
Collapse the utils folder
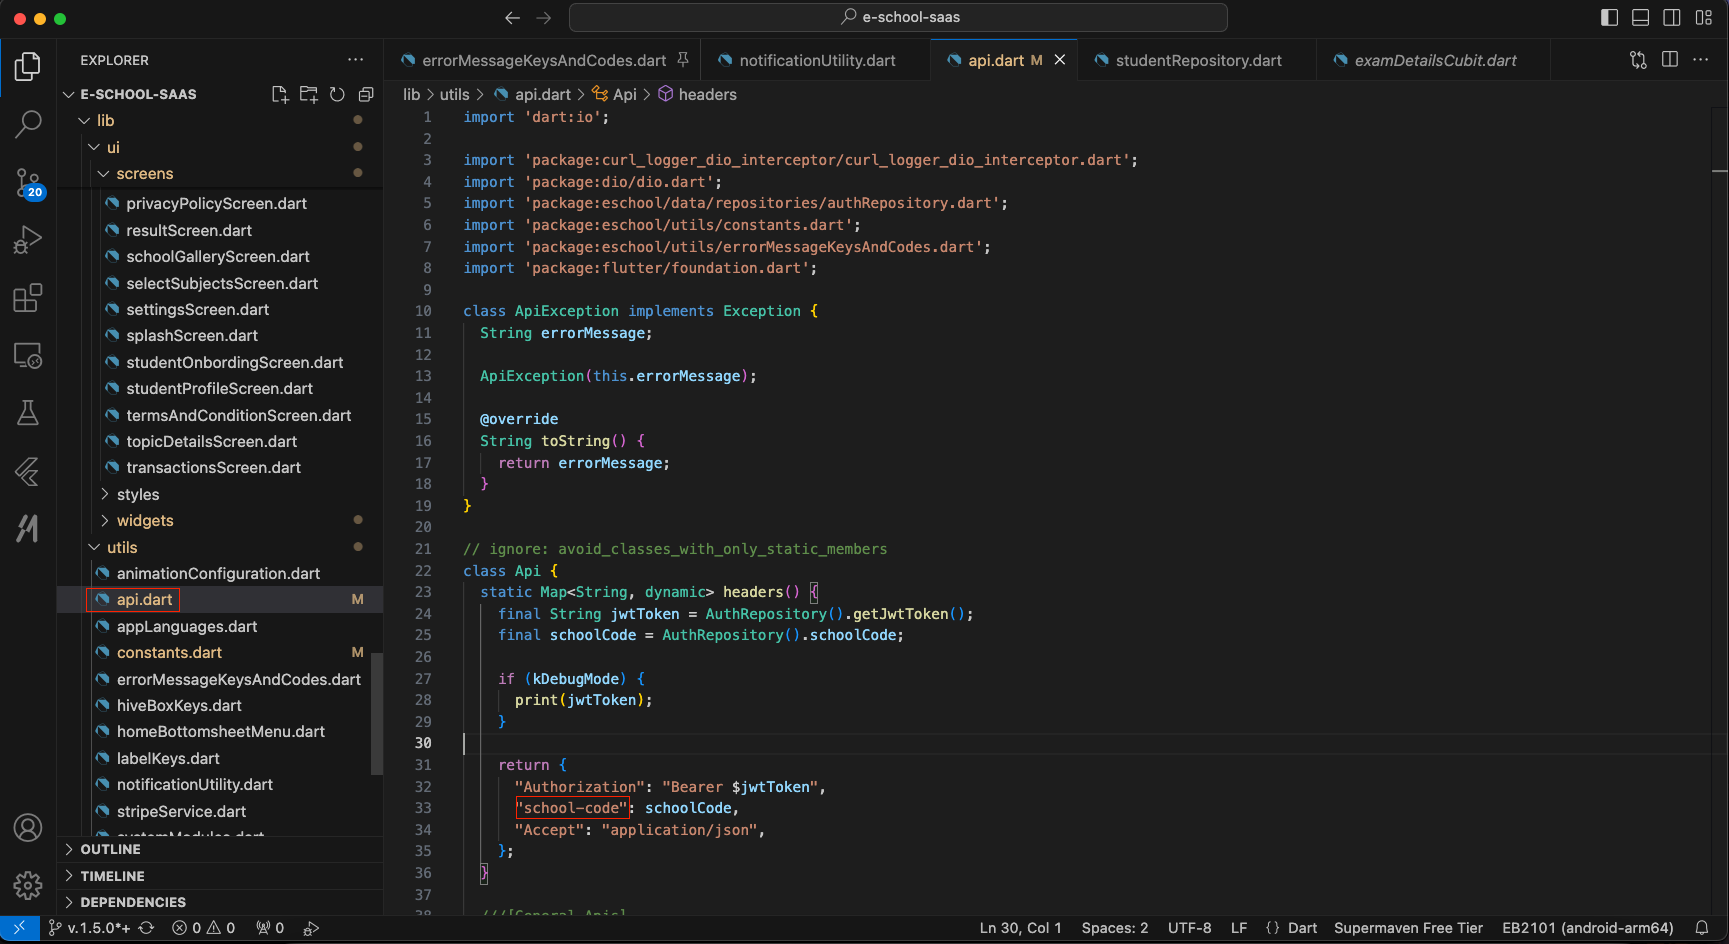click(122, 547)
